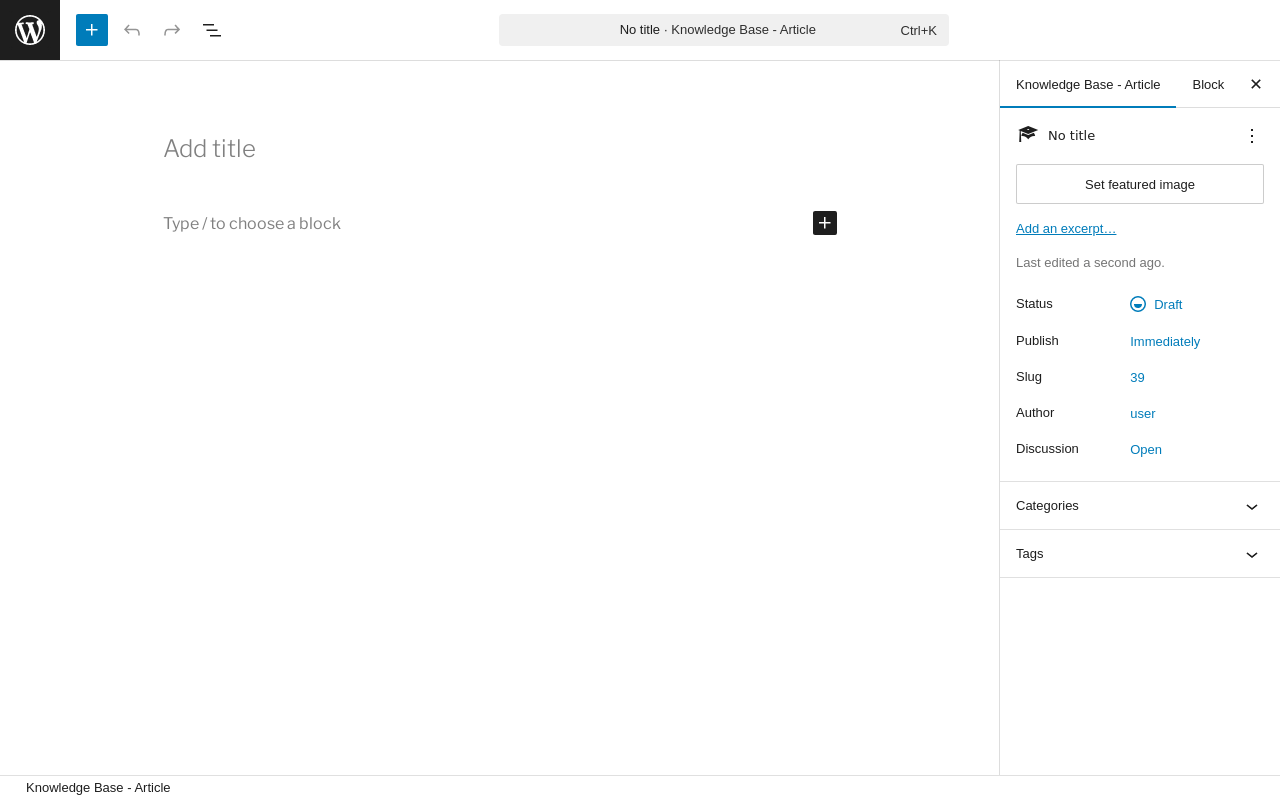The width and height of the screenshot is (1280, 800).
Task: Change publish date from Immediately
Action: (x=1165, y=341)
